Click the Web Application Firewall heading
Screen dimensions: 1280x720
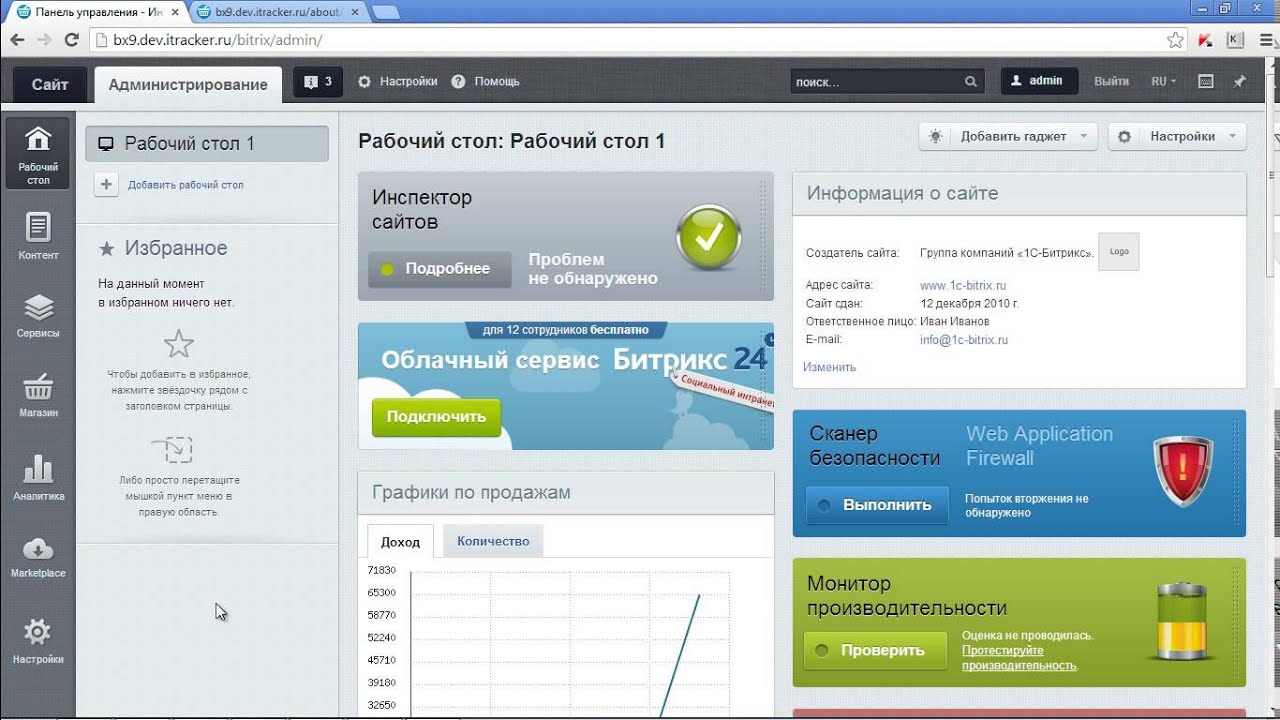click(x=1039, y=446)
